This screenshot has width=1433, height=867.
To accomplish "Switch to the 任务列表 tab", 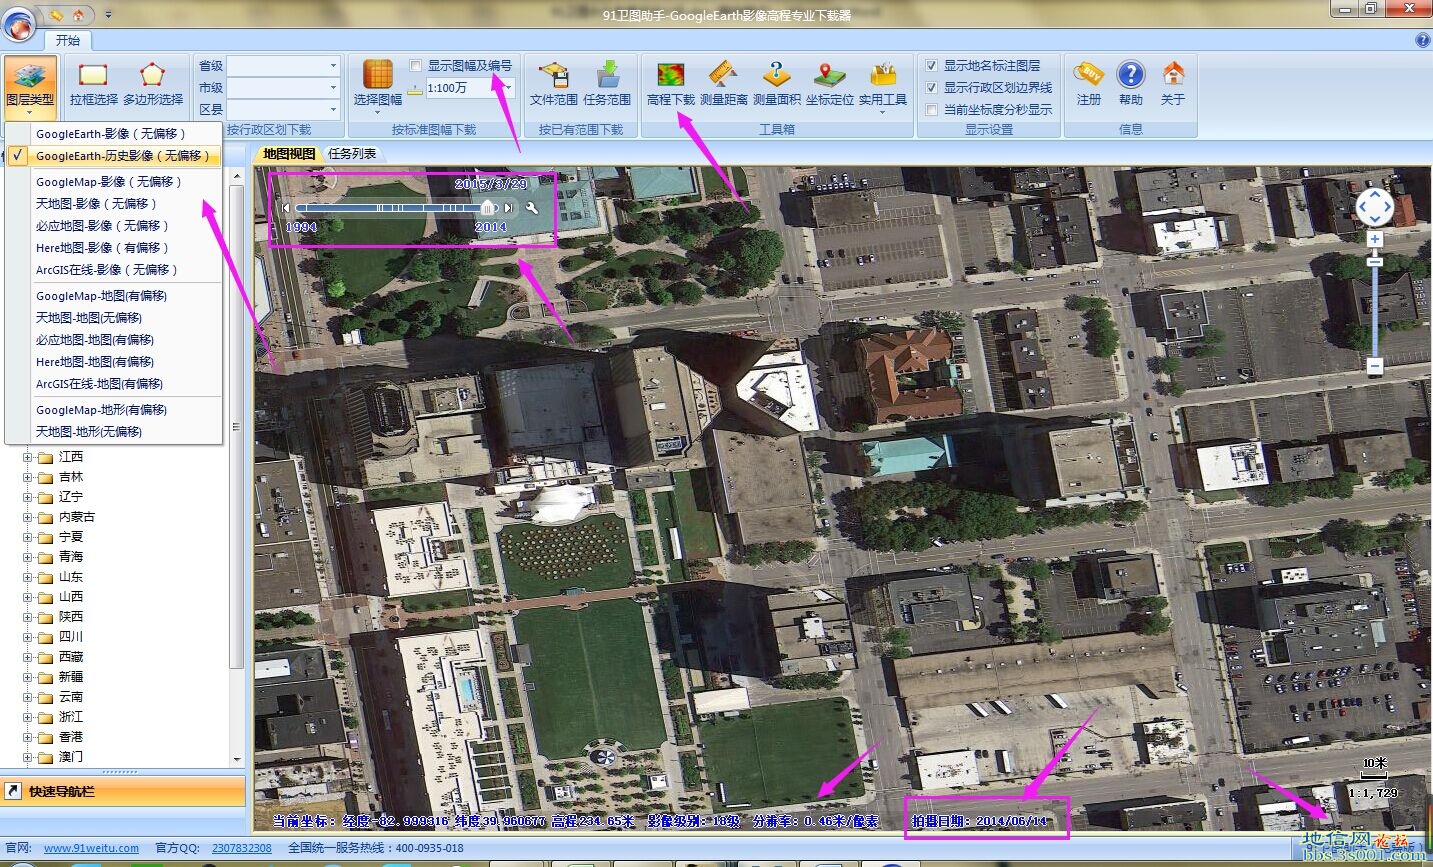I will pyautogui.click(x=352, y=154).
